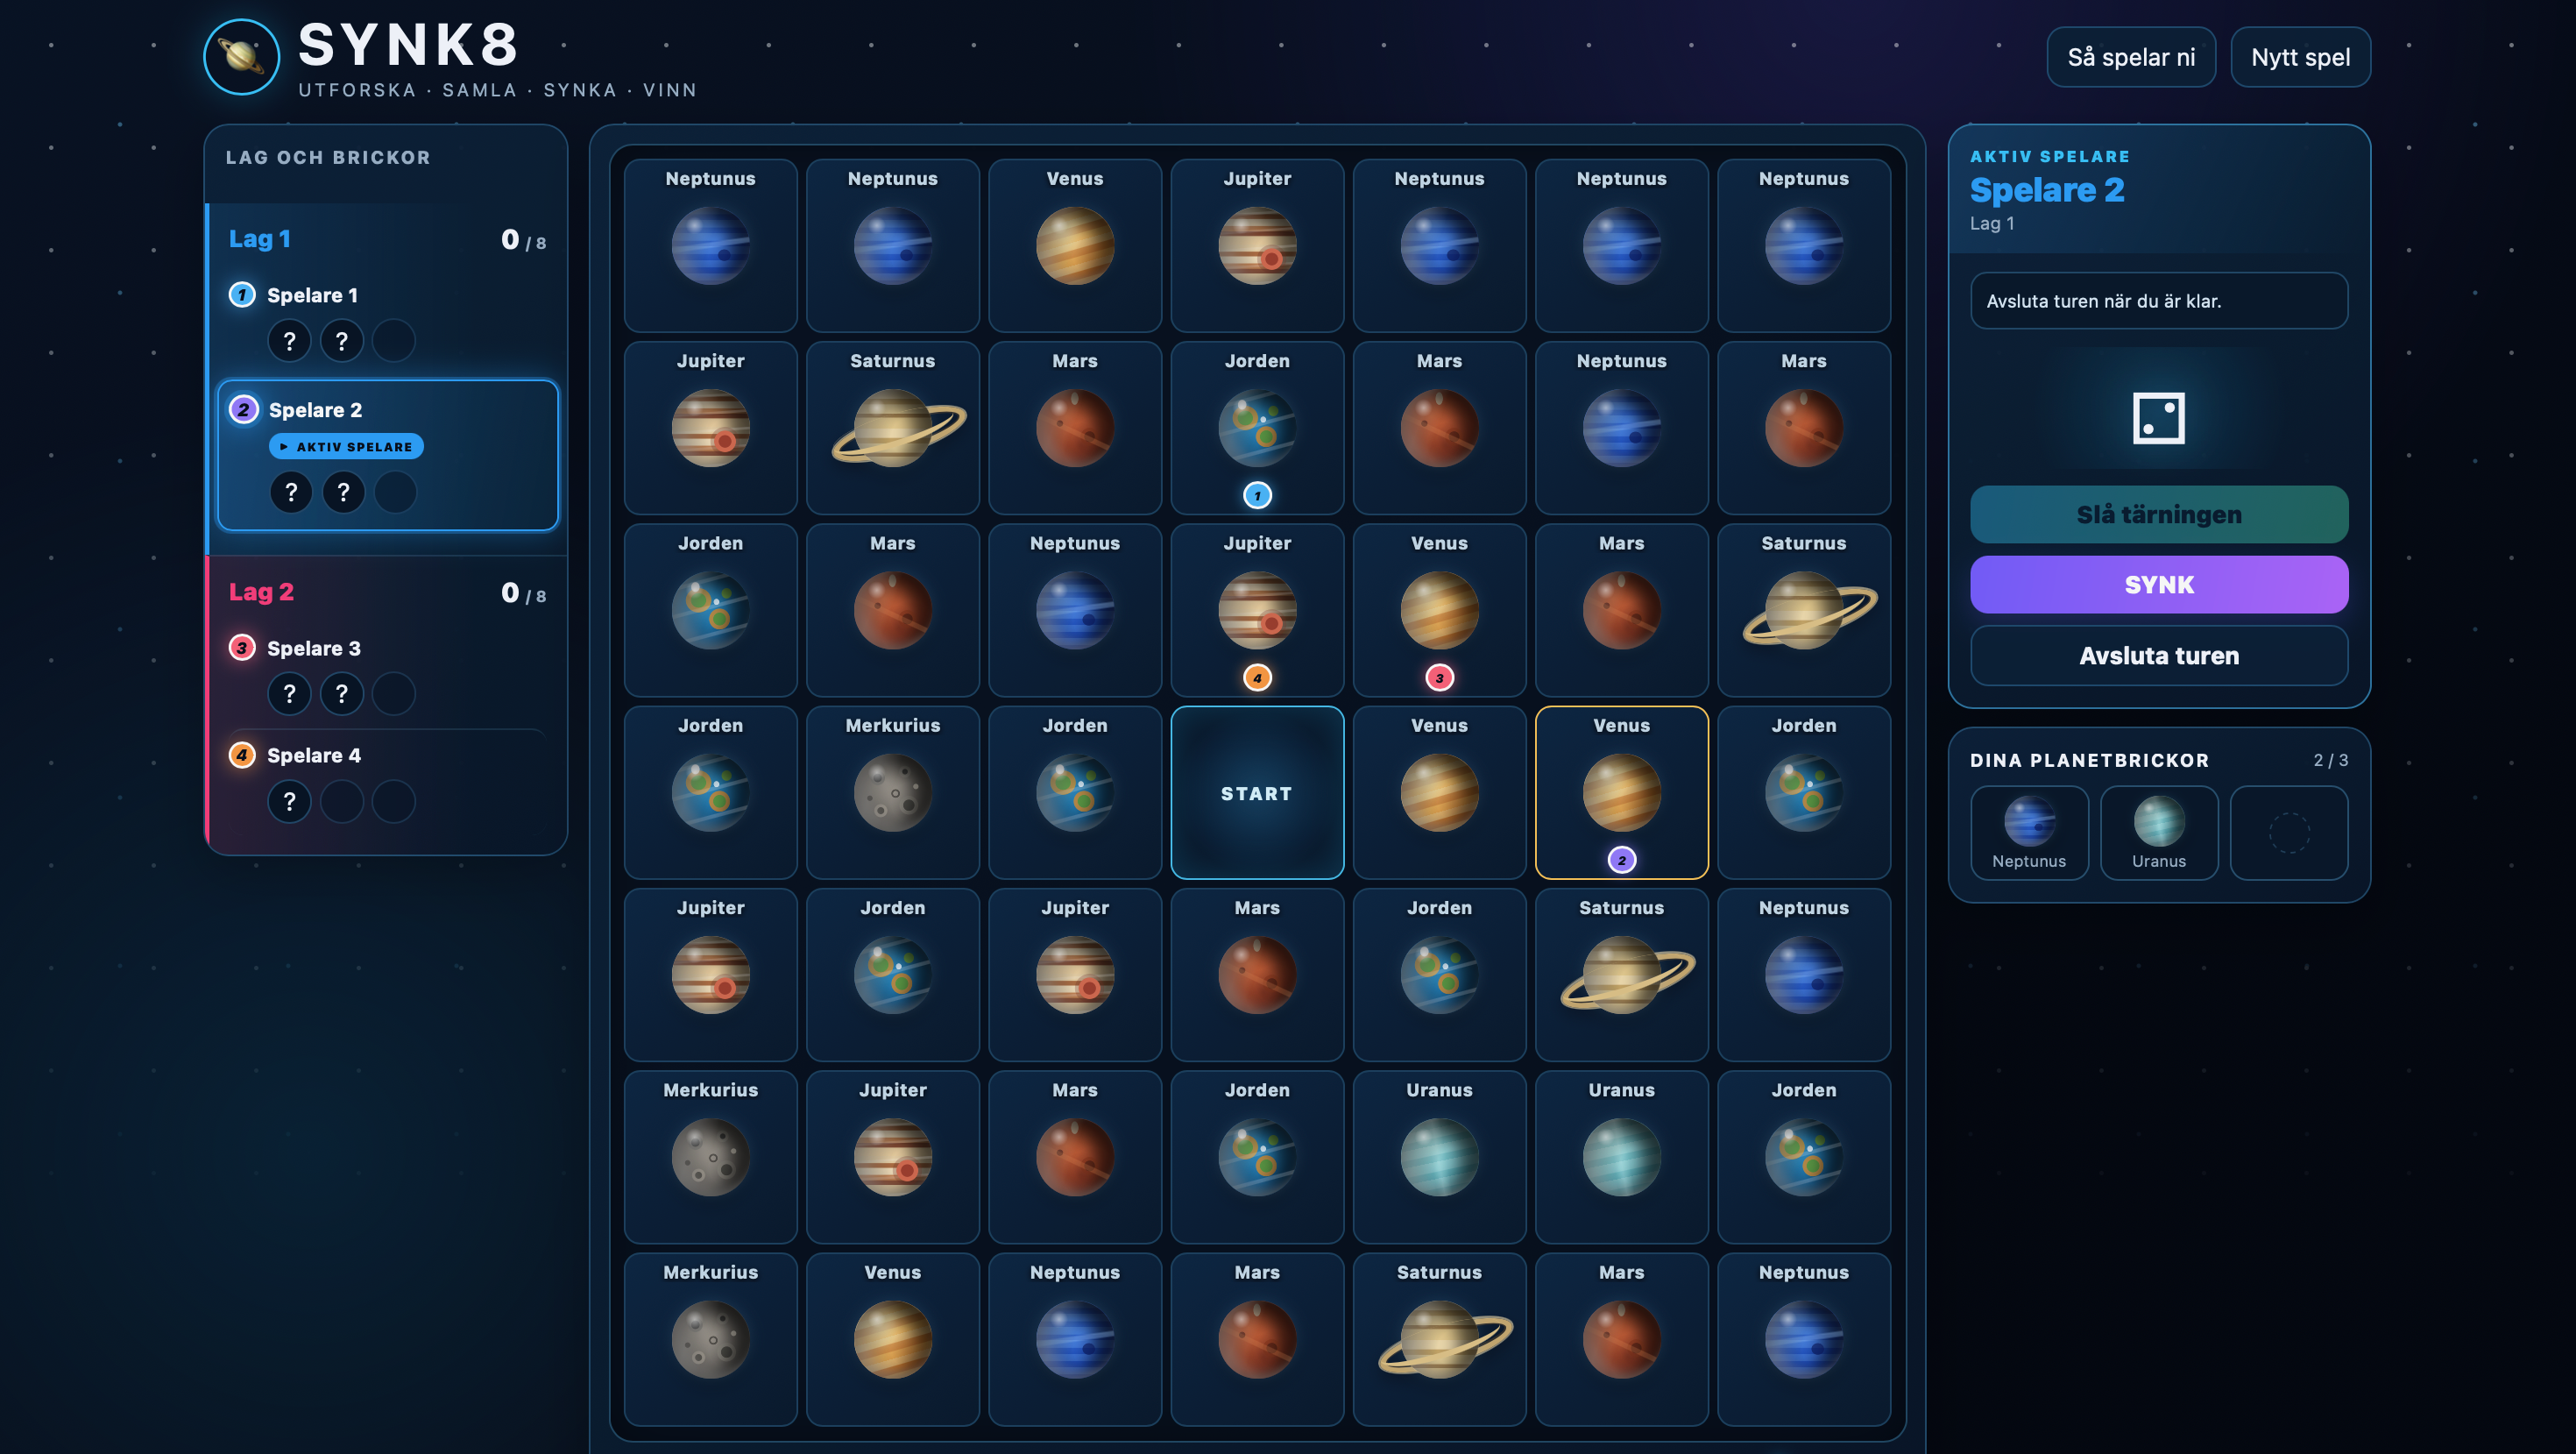End the turn with Avsluta turen
Screen dimensions: 2576x1454
click(x=2158, y=655)
